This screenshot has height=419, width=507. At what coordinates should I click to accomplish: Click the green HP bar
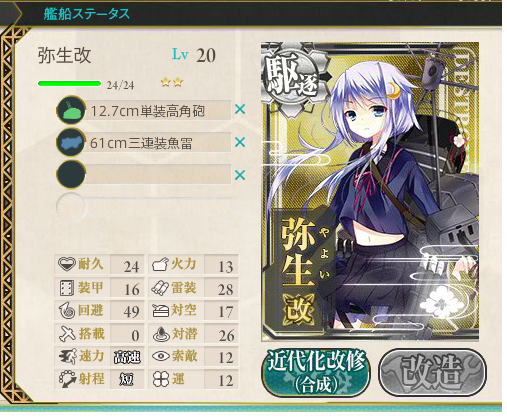coord(70,83)
